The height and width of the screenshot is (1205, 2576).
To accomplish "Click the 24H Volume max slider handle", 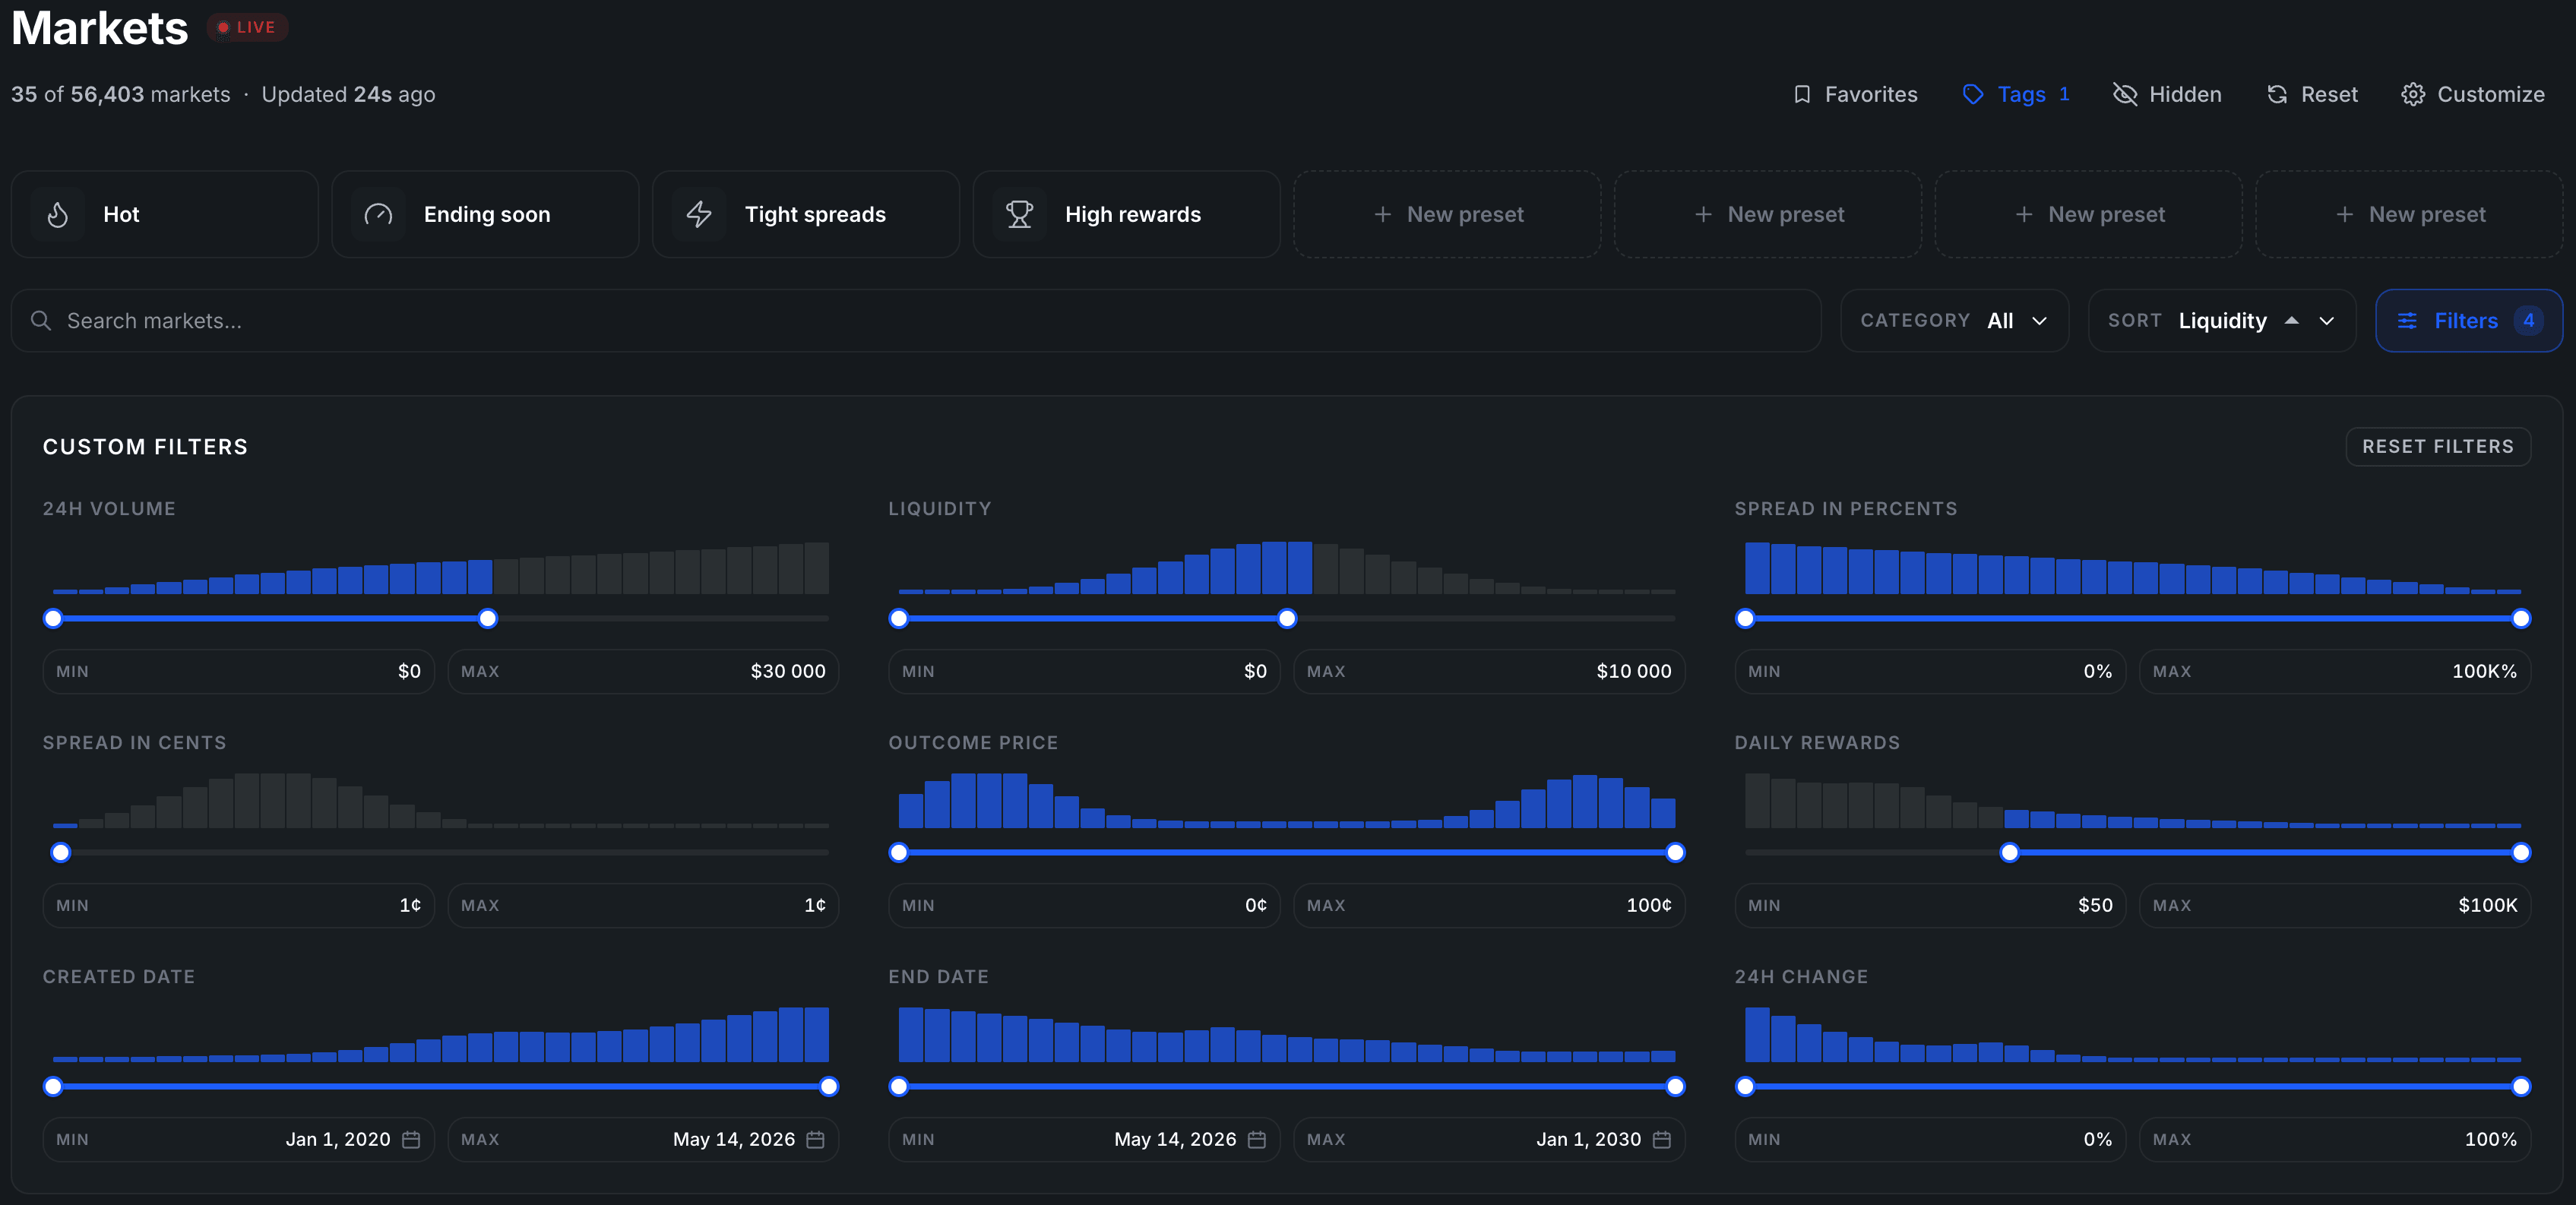I will pos(488,618).
